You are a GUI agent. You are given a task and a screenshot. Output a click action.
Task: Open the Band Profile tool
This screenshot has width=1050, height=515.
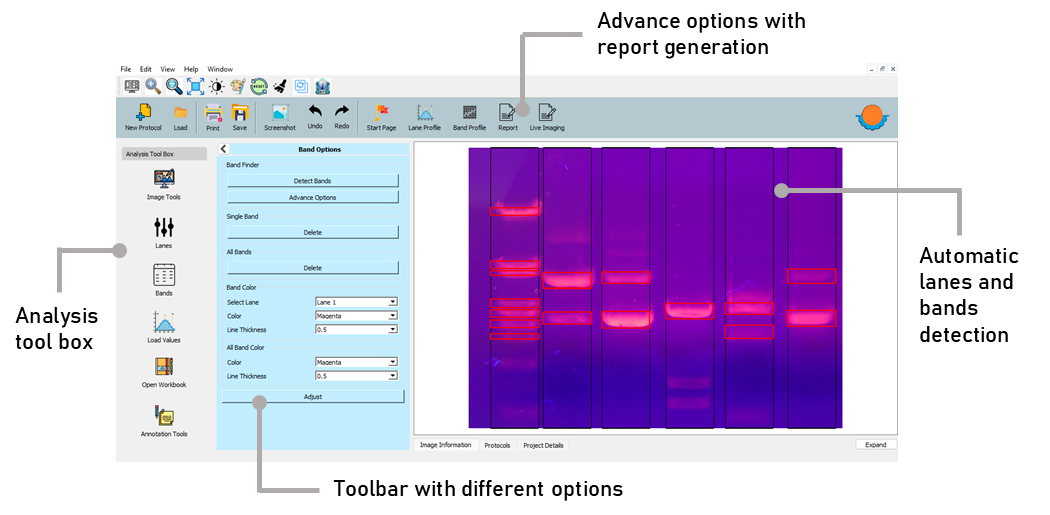469,113
